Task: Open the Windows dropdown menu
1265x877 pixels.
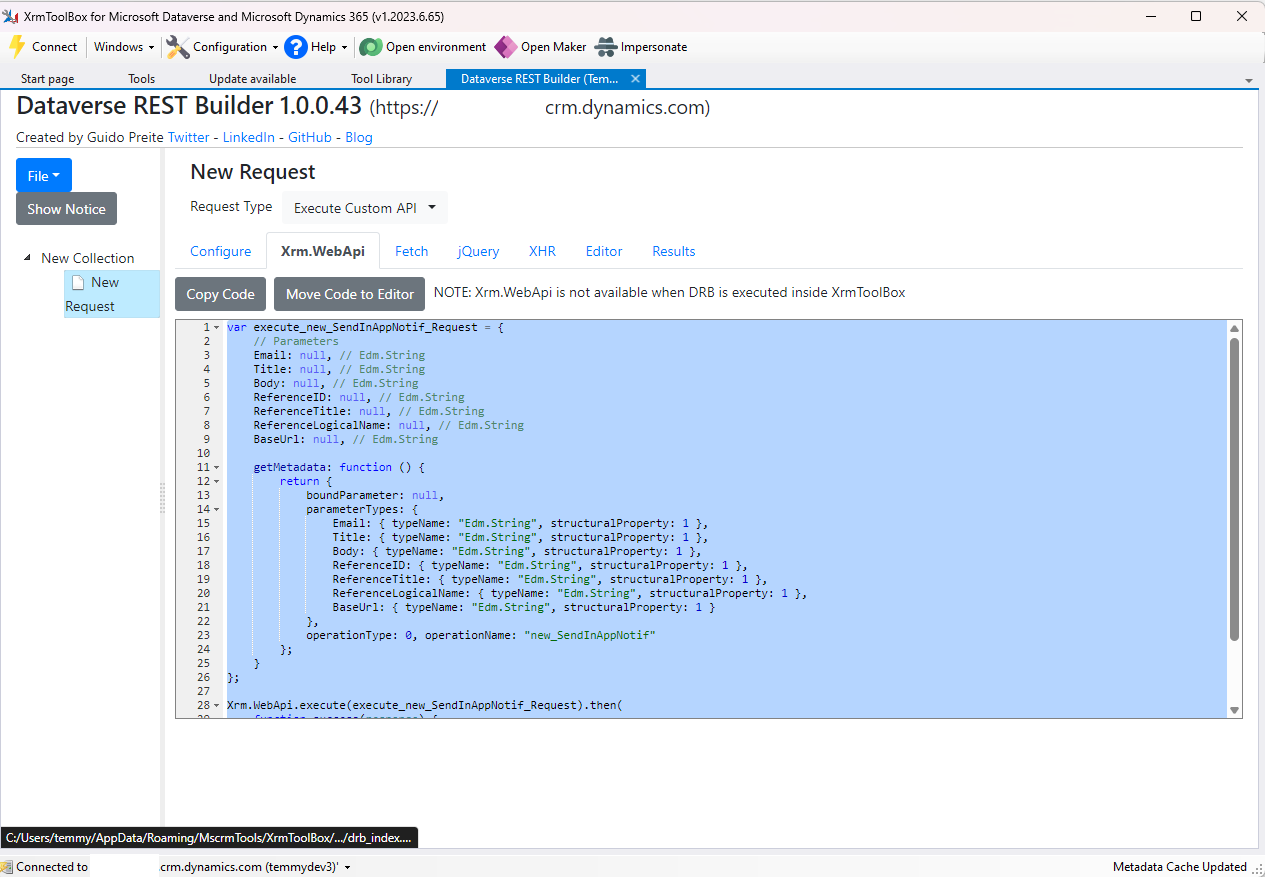Action: point(124,47)
